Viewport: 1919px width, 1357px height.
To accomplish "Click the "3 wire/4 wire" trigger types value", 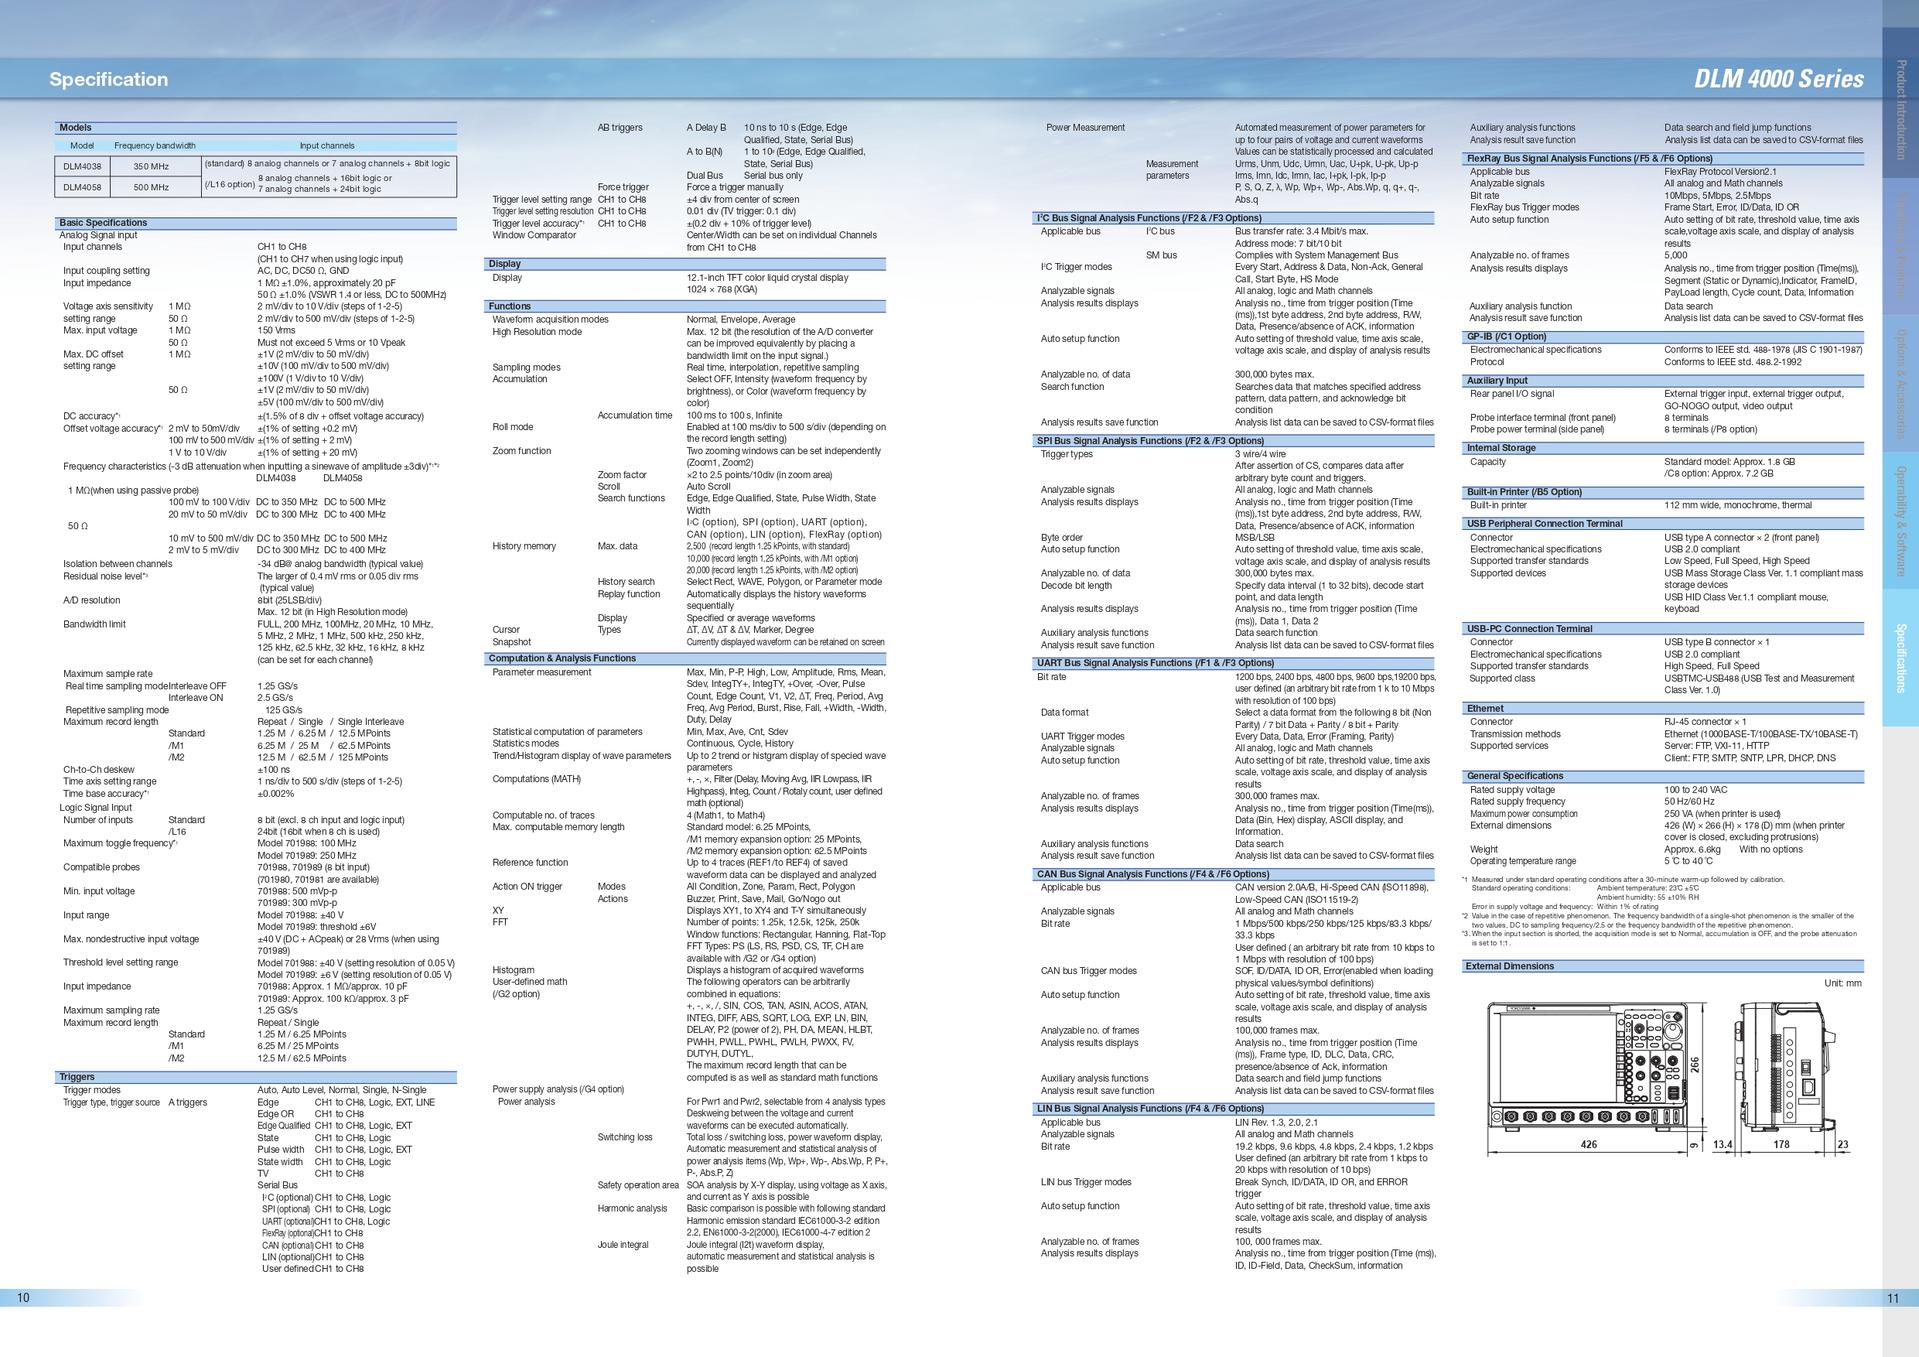I will [x=1260, y=454].
